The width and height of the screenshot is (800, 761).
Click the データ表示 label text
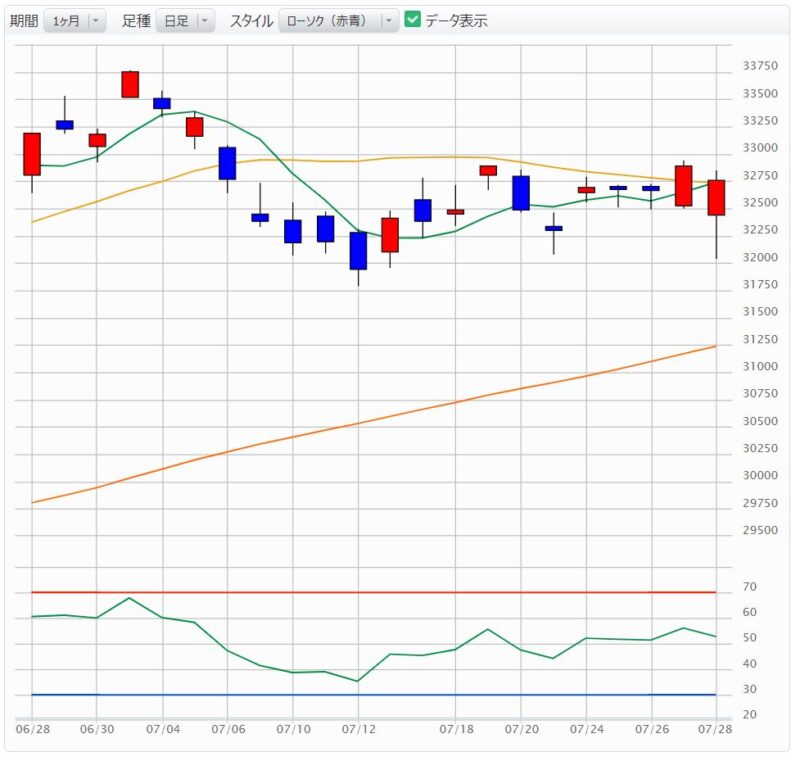(456, 21)
